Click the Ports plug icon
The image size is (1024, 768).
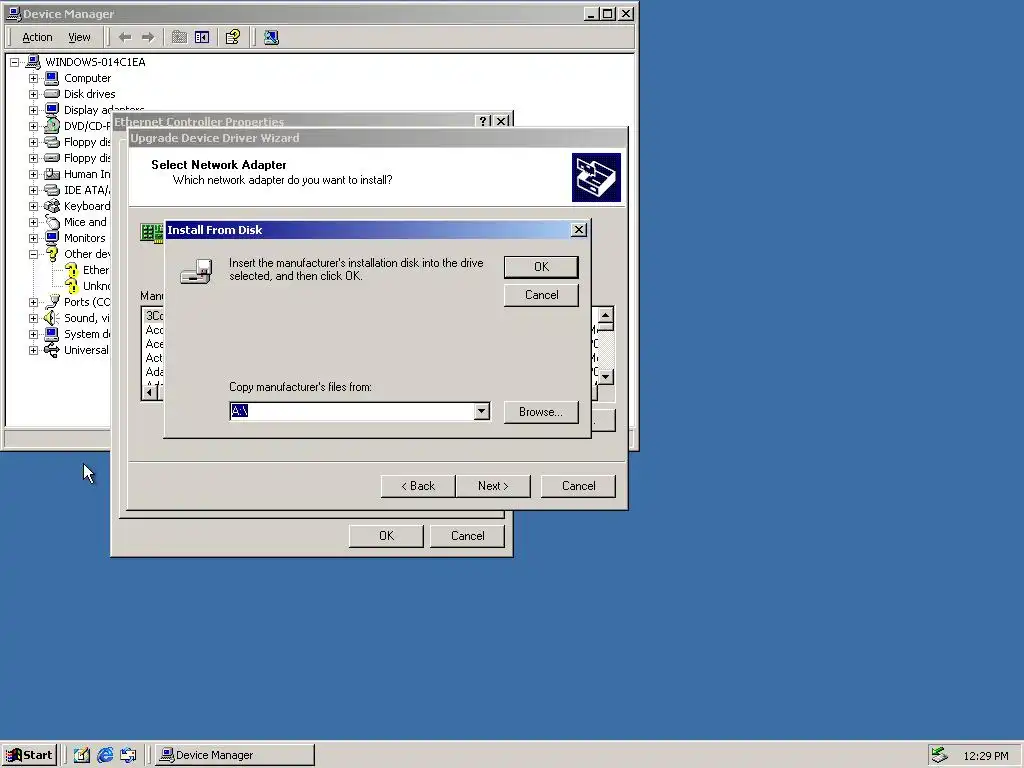(52, 302)
